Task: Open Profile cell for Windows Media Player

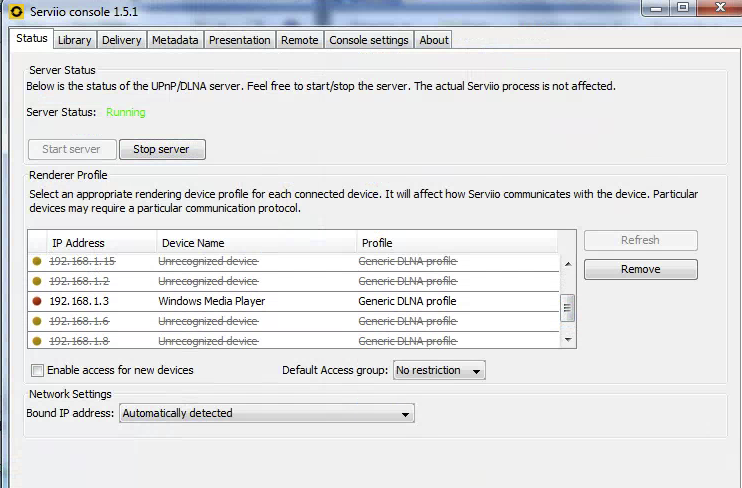Action: pos(407,301)
